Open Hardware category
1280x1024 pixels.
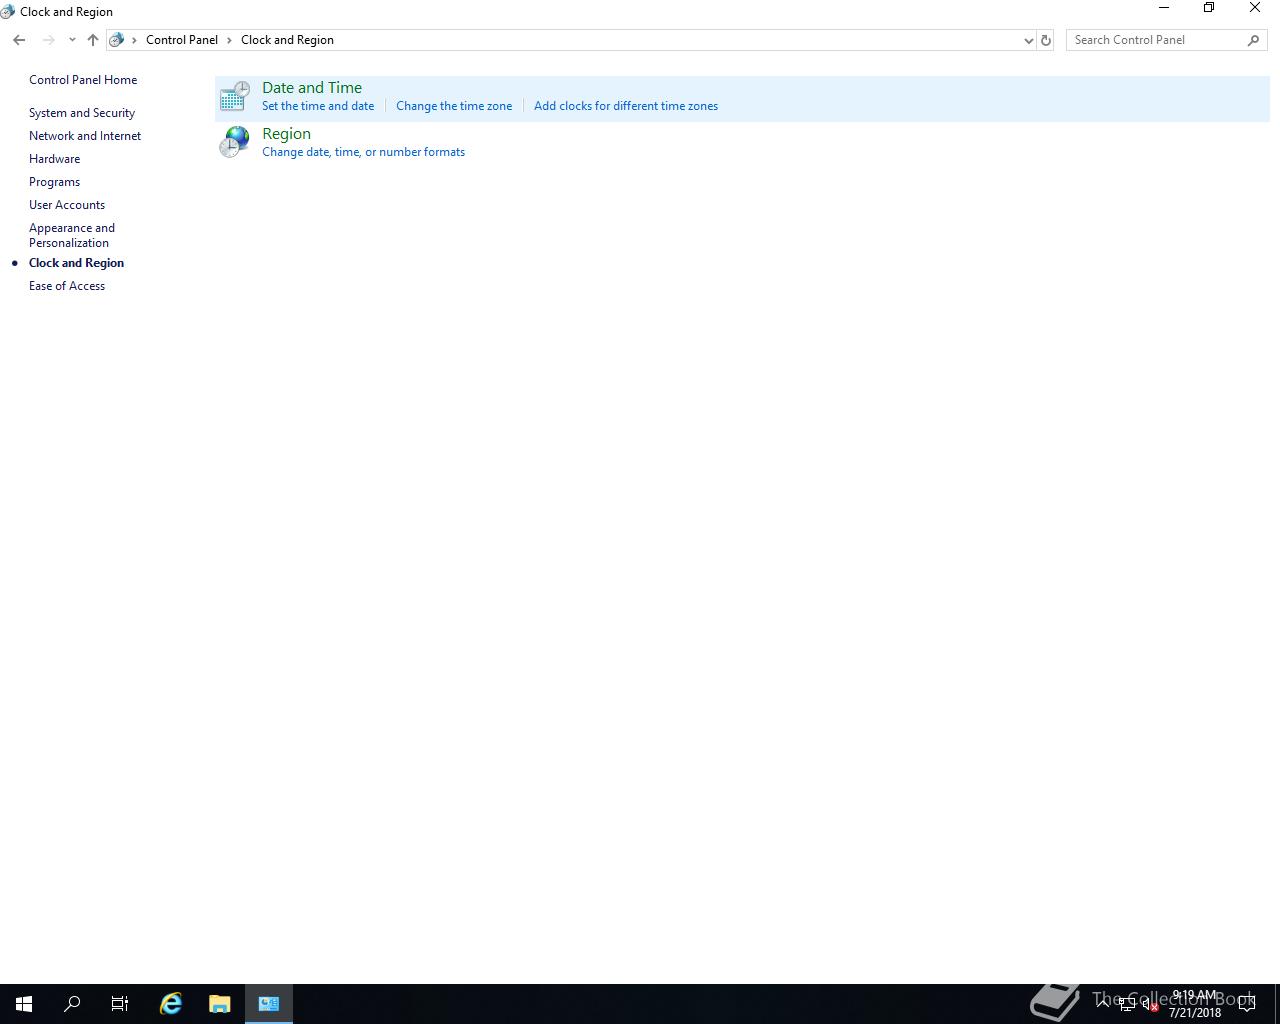pos(54,159)
